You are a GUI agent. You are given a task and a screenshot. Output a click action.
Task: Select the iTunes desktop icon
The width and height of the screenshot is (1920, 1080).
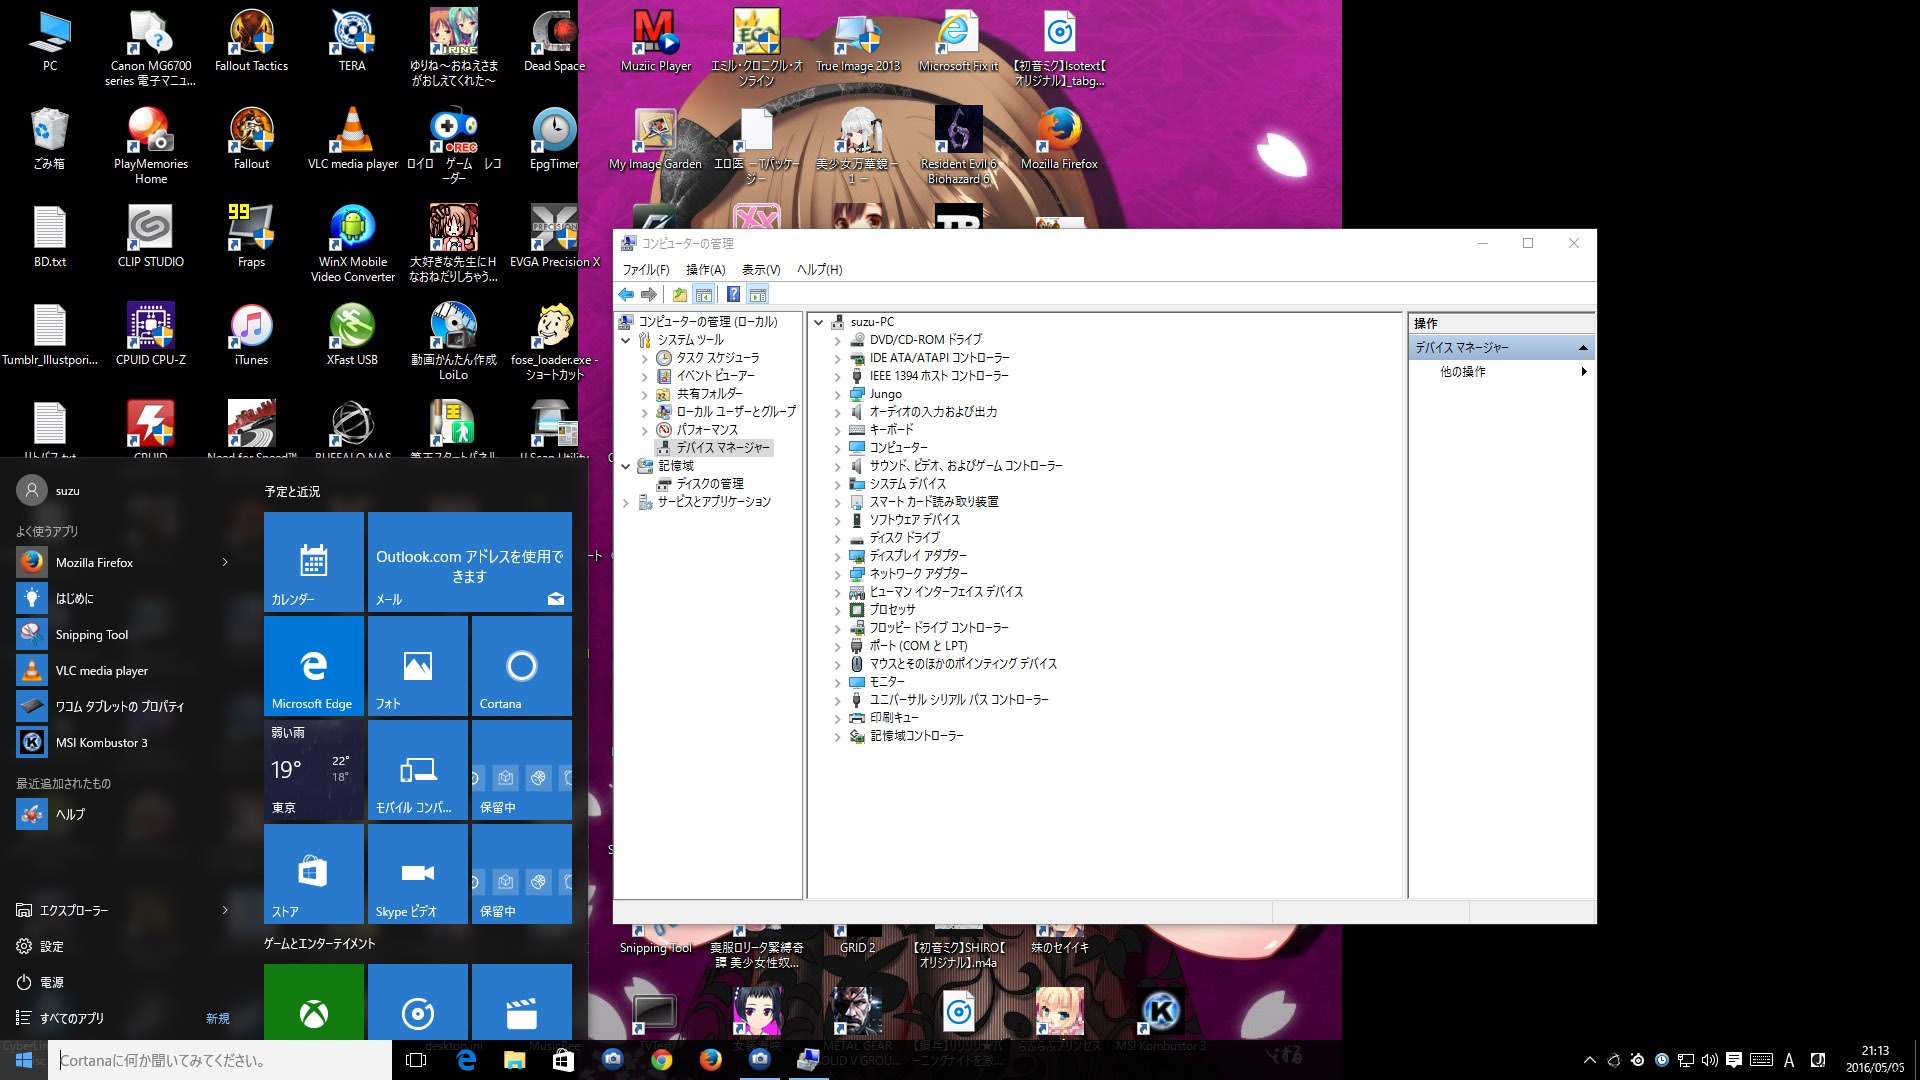pyautogui.click(x=251, y=335)
